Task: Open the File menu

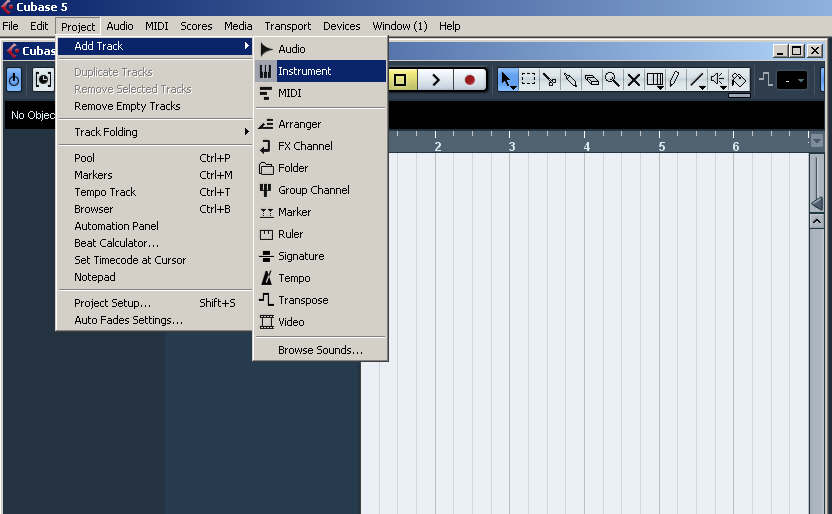Action: tap(10, 26)
